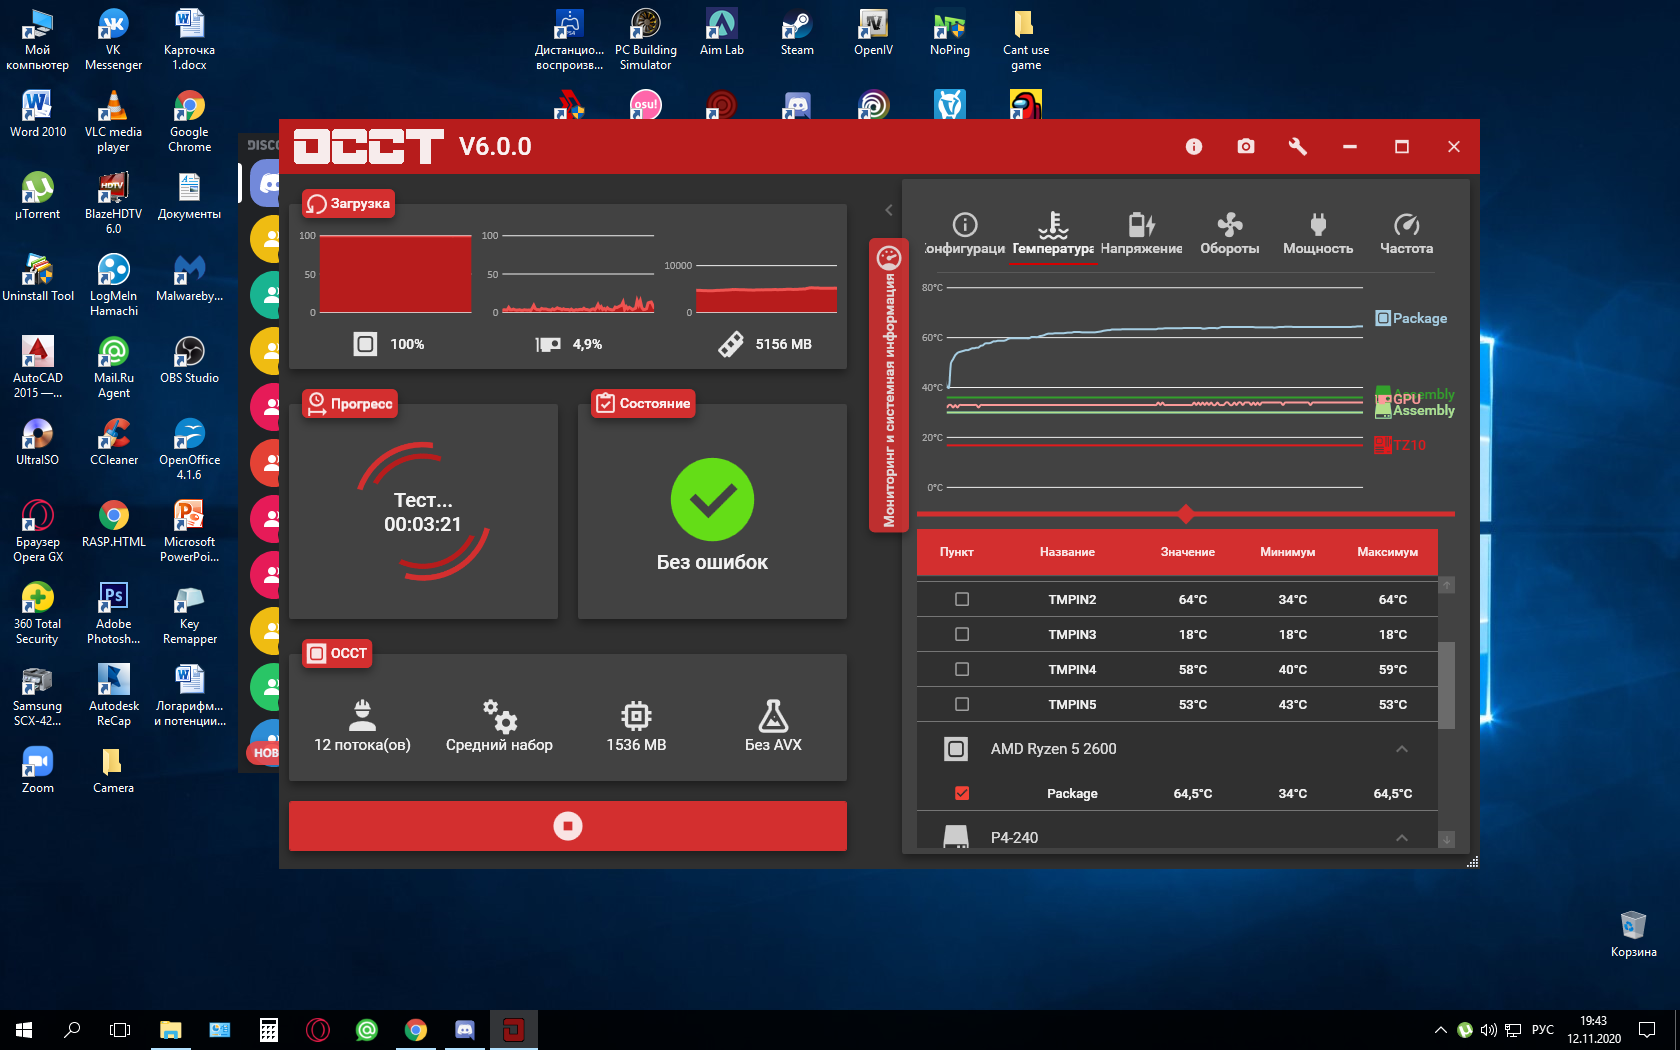The height and width of the screenshot is (1050, 1680).
Task: Switch to the Обороты tab
Action: click(x=1230, y=235)
